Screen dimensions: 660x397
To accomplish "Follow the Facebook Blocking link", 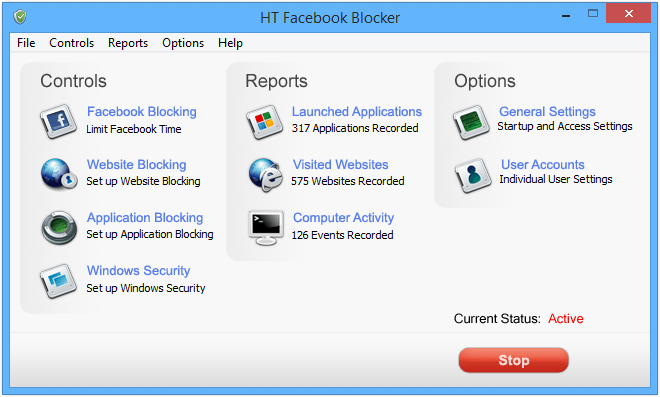I will coord(142,112).
